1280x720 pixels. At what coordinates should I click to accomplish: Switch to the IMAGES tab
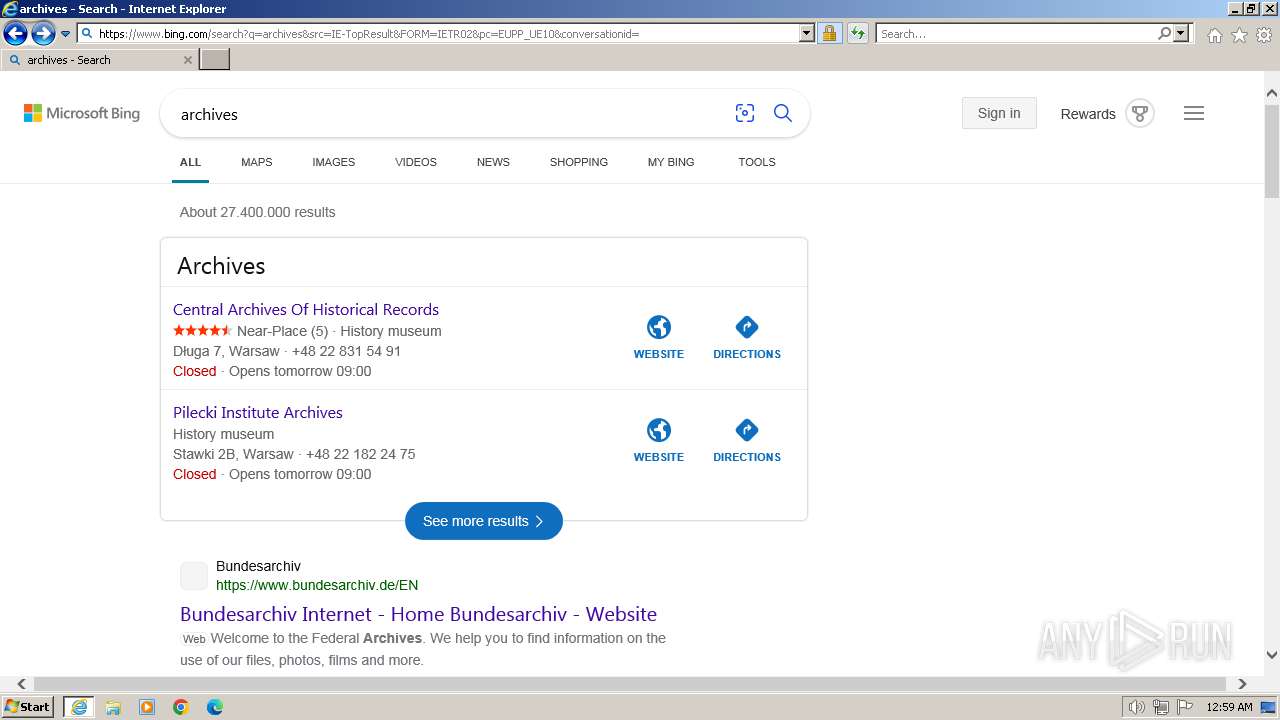333,162
